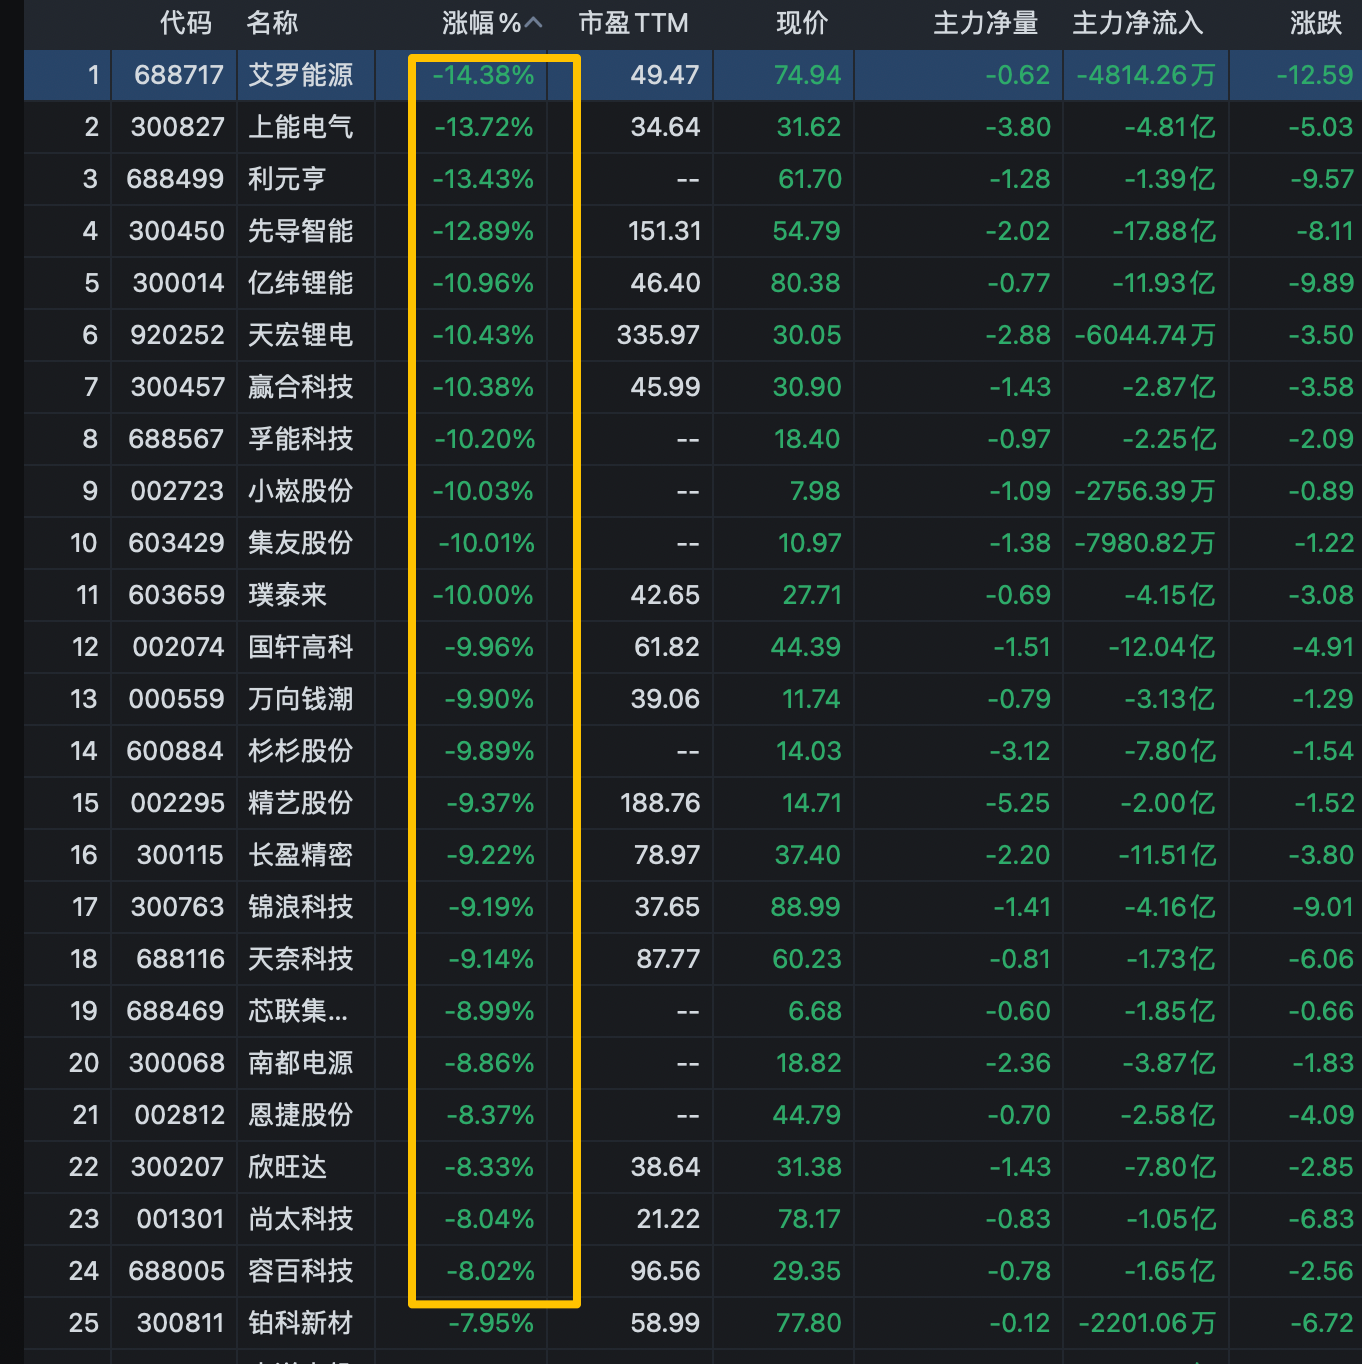1362x1364 pixels.
Task: Select stock 容百科技
Action: tap(301, 1271)
